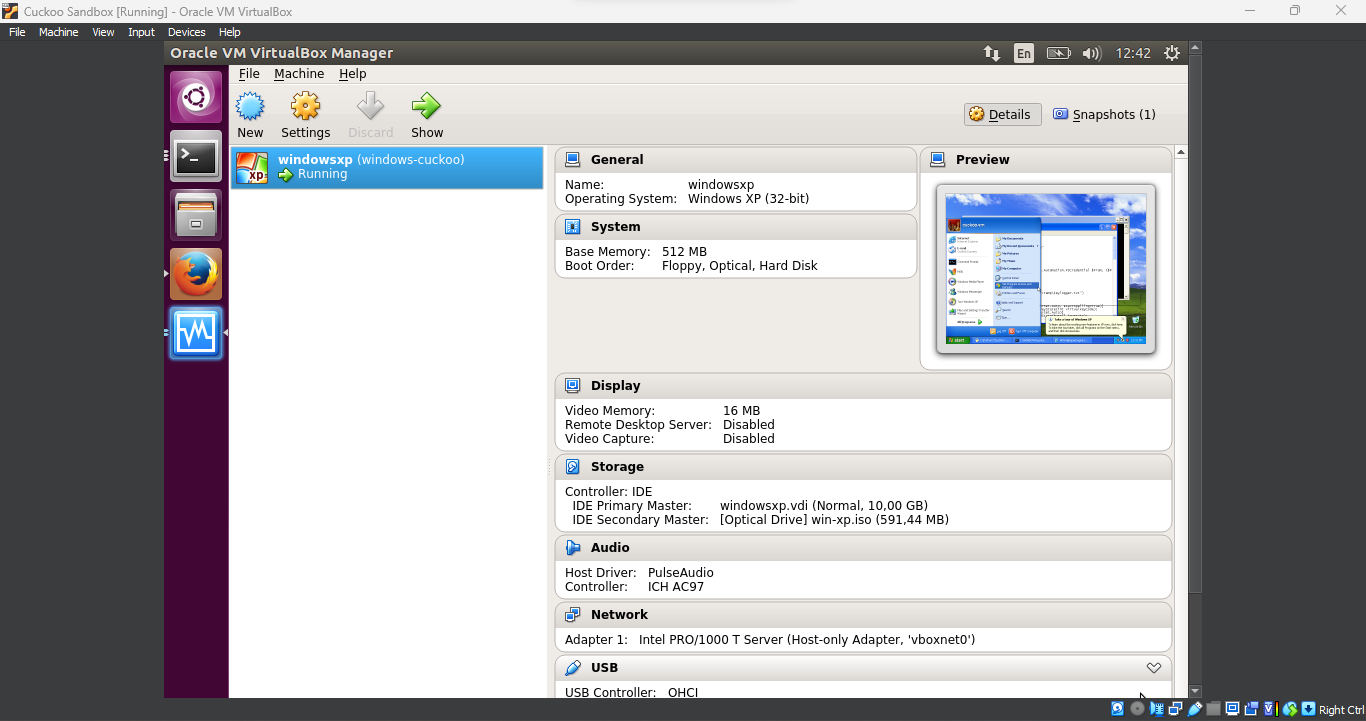Click the Intel PRO/1000 T Server adapter text
Screen dimensions: 1366x721
pyautogui.click(x=807, y=640)
